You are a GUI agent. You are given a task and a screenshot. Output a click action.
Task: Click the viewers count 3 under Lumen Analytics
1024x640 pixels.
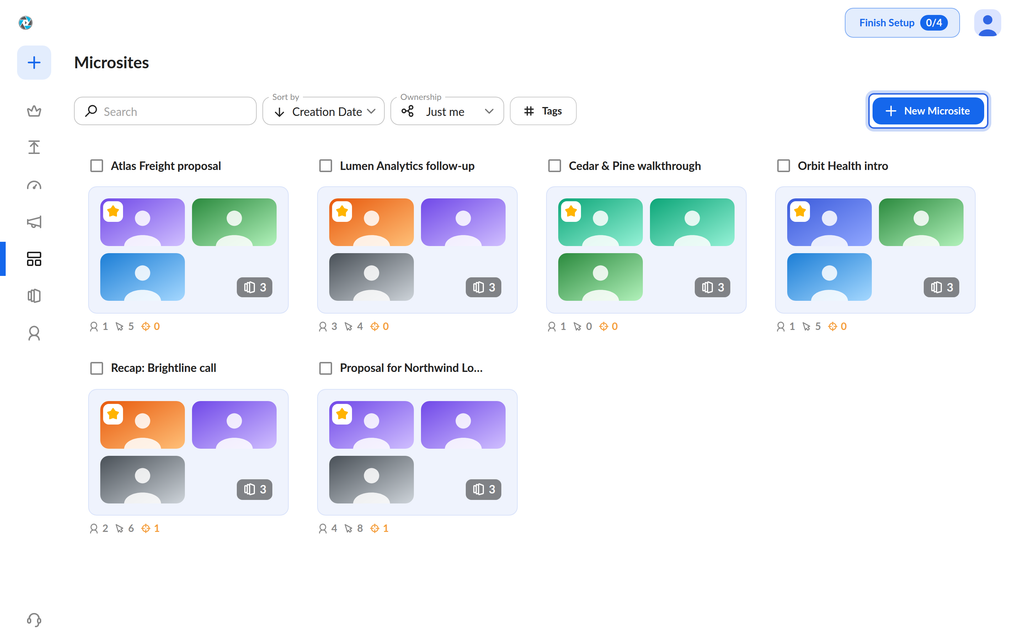pyautogui.click(x=328, y=327)
